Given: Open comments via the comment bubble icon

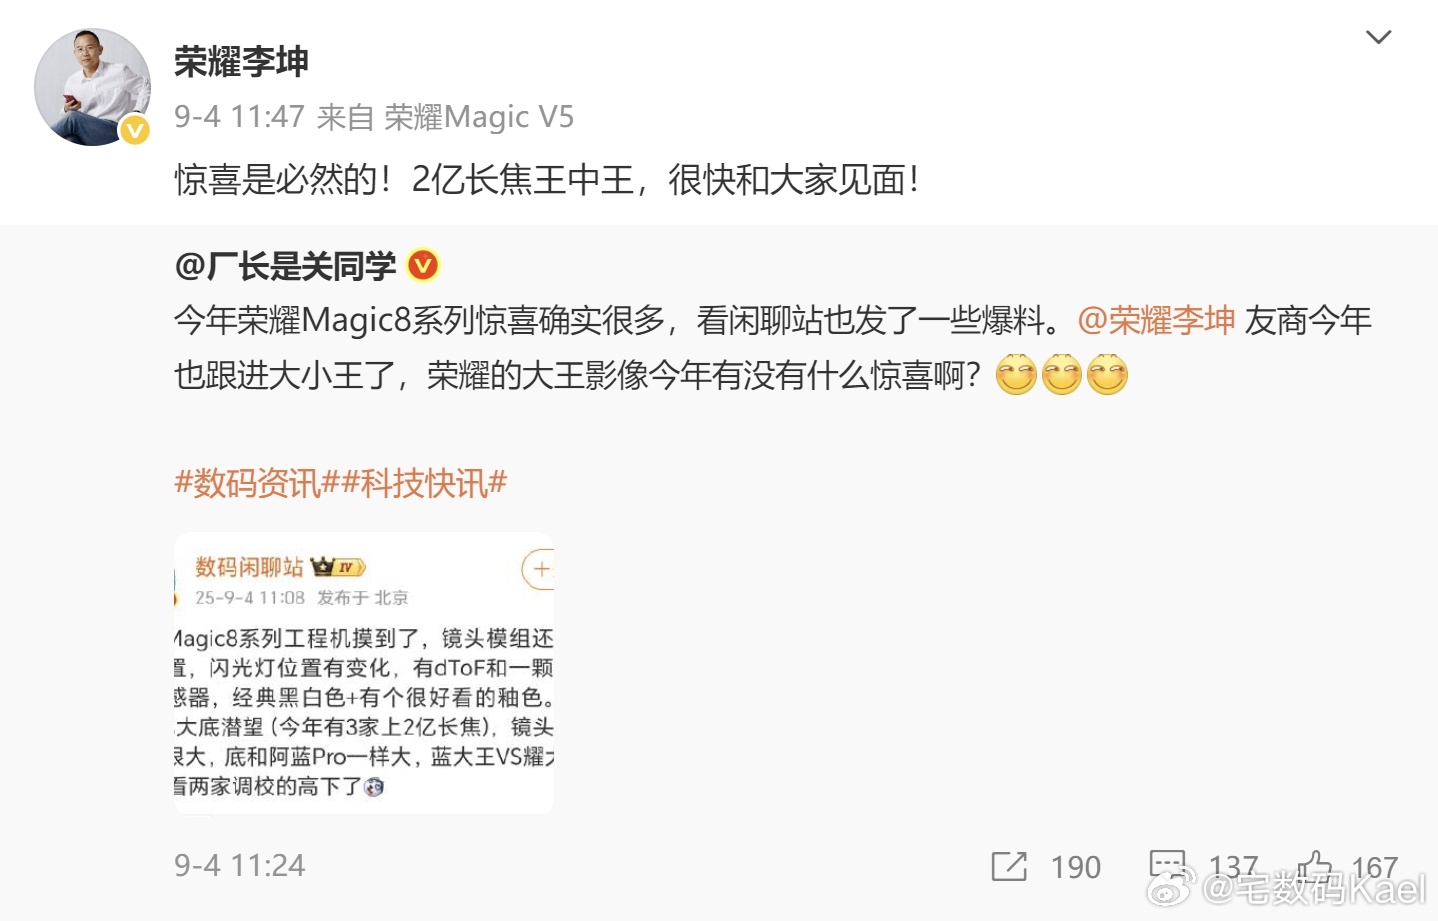Looking at the screenshot, I should (1167, 866).
